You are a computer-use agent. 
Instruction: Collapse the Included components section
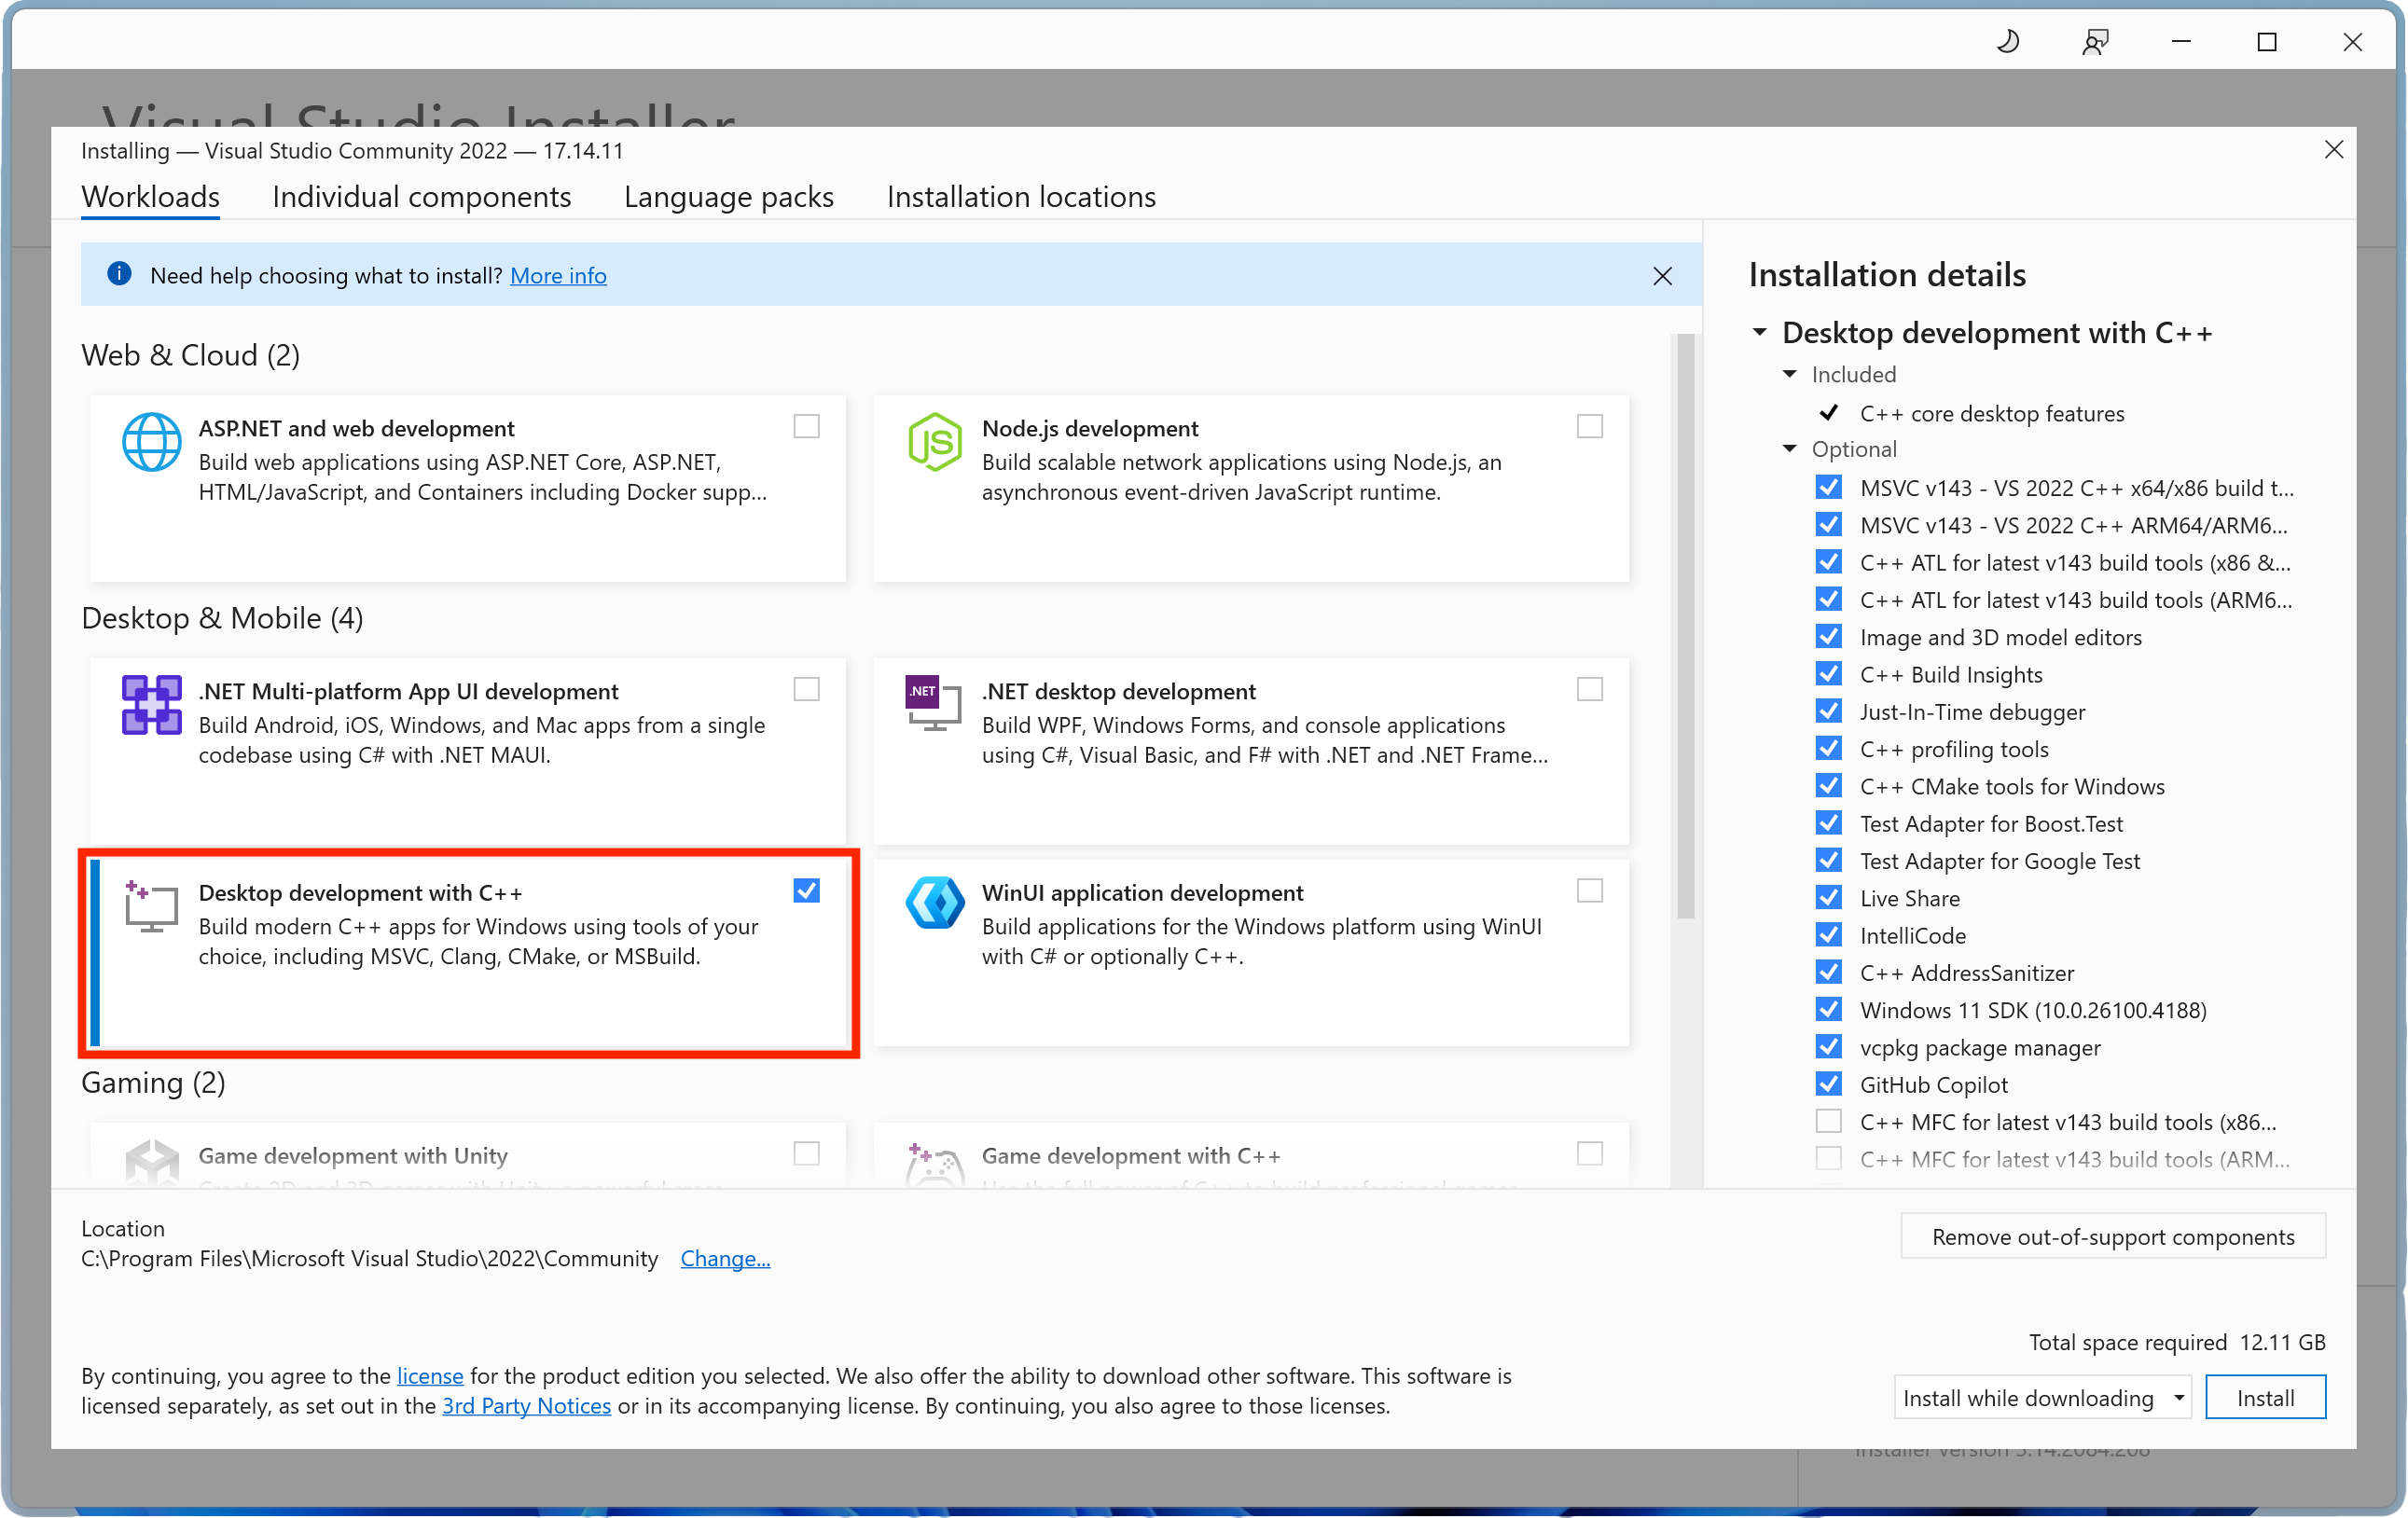click(1789, 374)
